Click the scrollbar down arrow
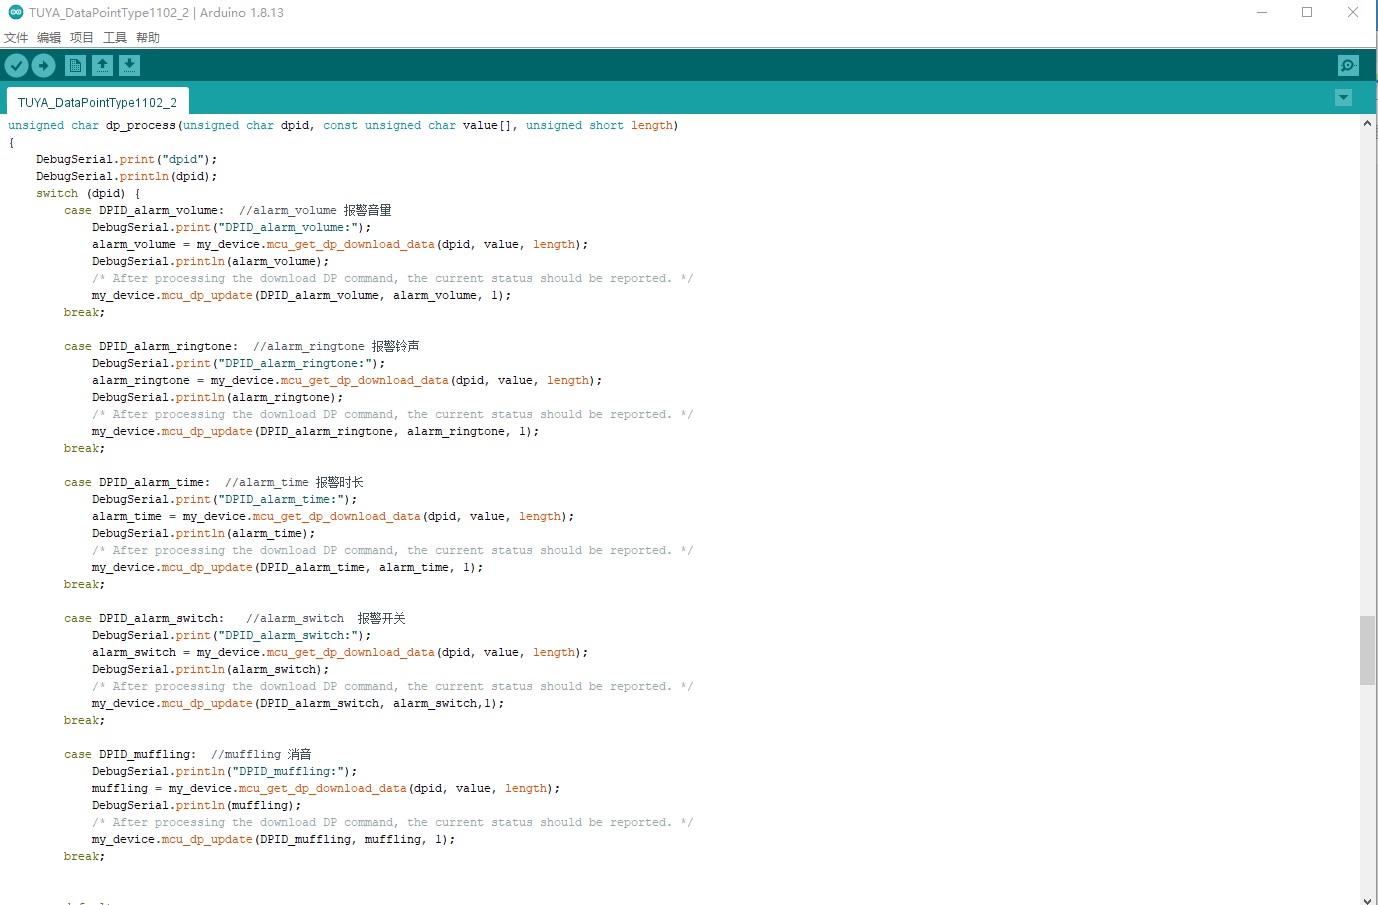This screenshot has width=1378, height=905. tap(1367, 899)
